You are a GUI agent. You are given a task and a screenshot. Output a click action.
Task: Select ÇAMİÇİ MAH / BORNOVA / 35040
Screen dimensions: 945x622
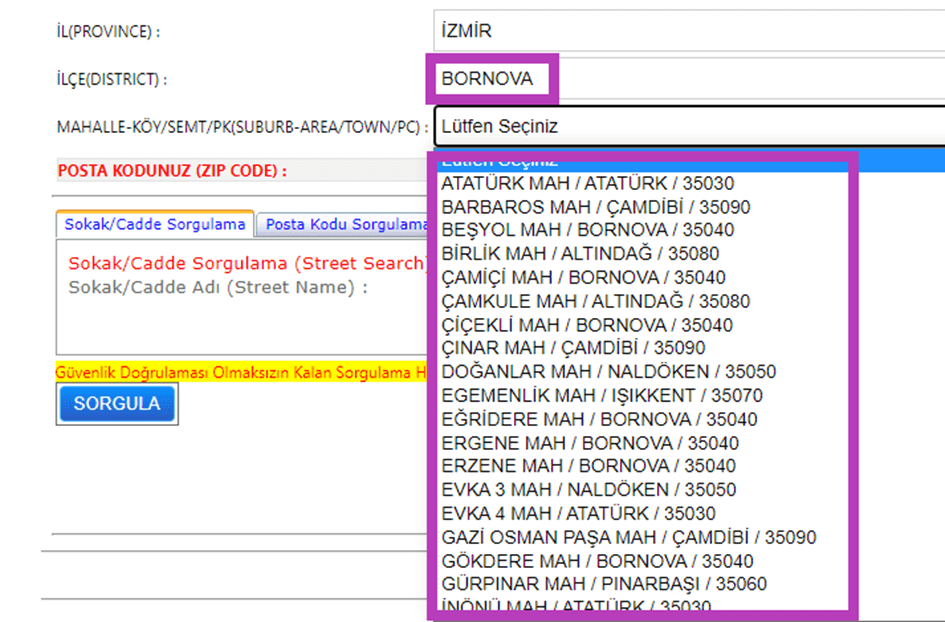pyautogui.click(x=583, y=278)
